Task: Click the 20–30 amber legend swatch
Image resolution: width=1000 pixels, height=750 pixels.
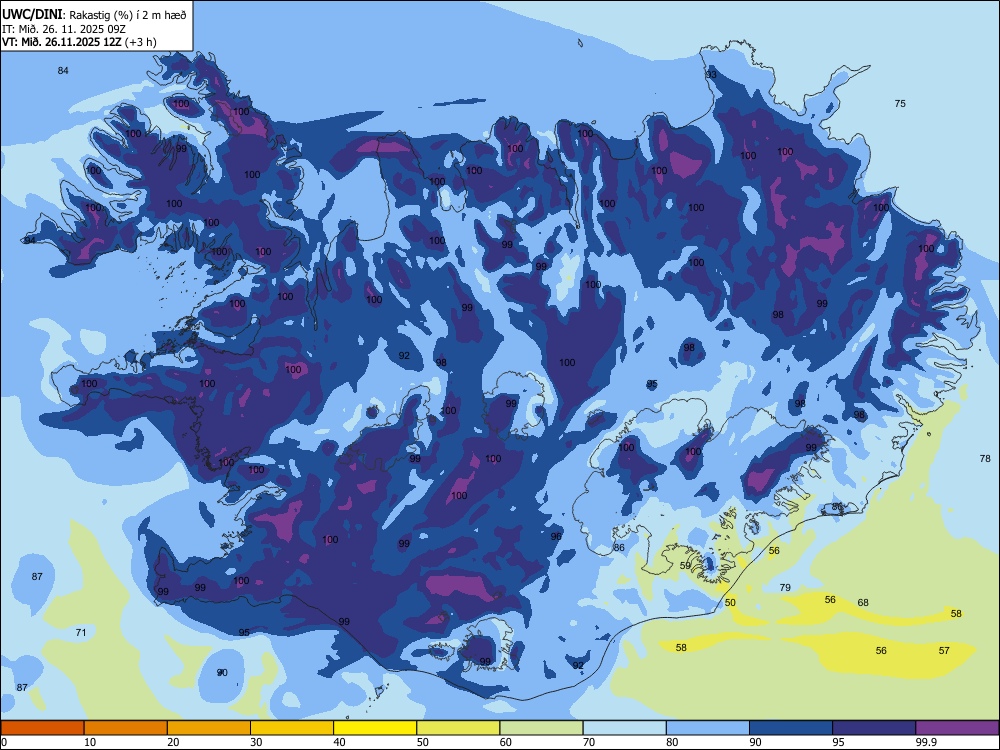Action: [x=209, y=728]
